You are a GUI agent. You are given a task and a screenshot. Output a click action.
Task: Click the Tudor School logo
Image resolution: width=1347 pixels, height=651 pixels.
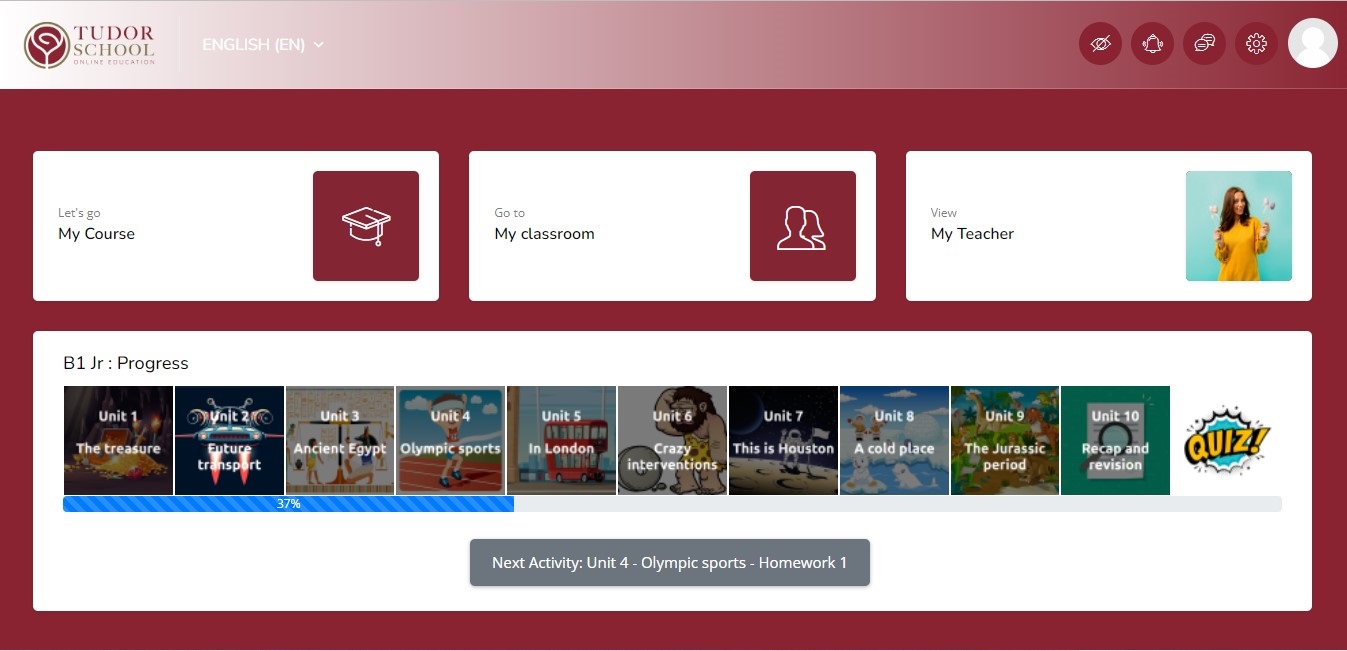click(x=90, y=43)
